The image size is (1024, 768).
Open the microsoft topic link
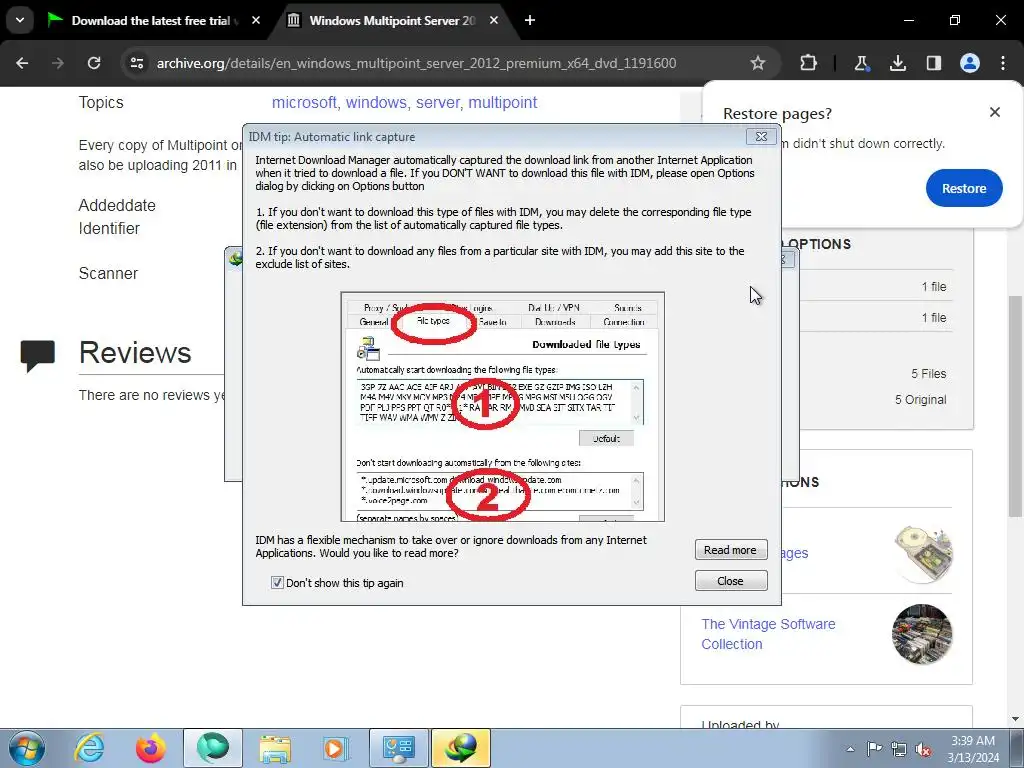click(304, 103)
